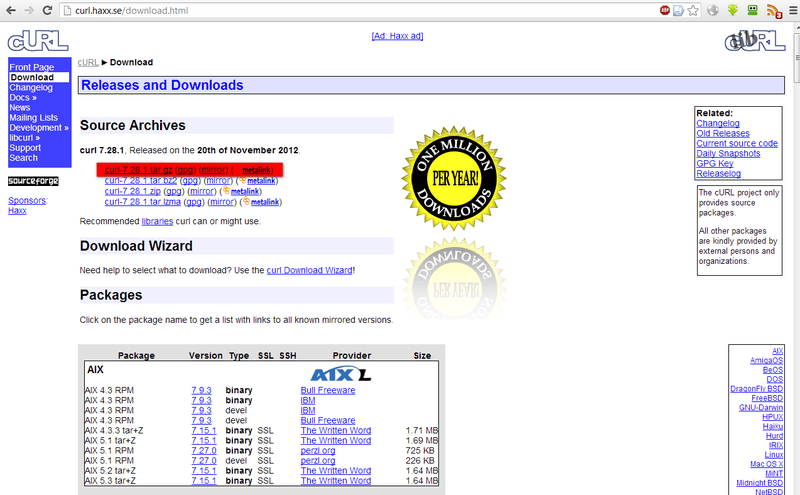Screen dimensions: 800x495
Task: Open Search in the sidebar menu
Action: (x=23, y=158)
